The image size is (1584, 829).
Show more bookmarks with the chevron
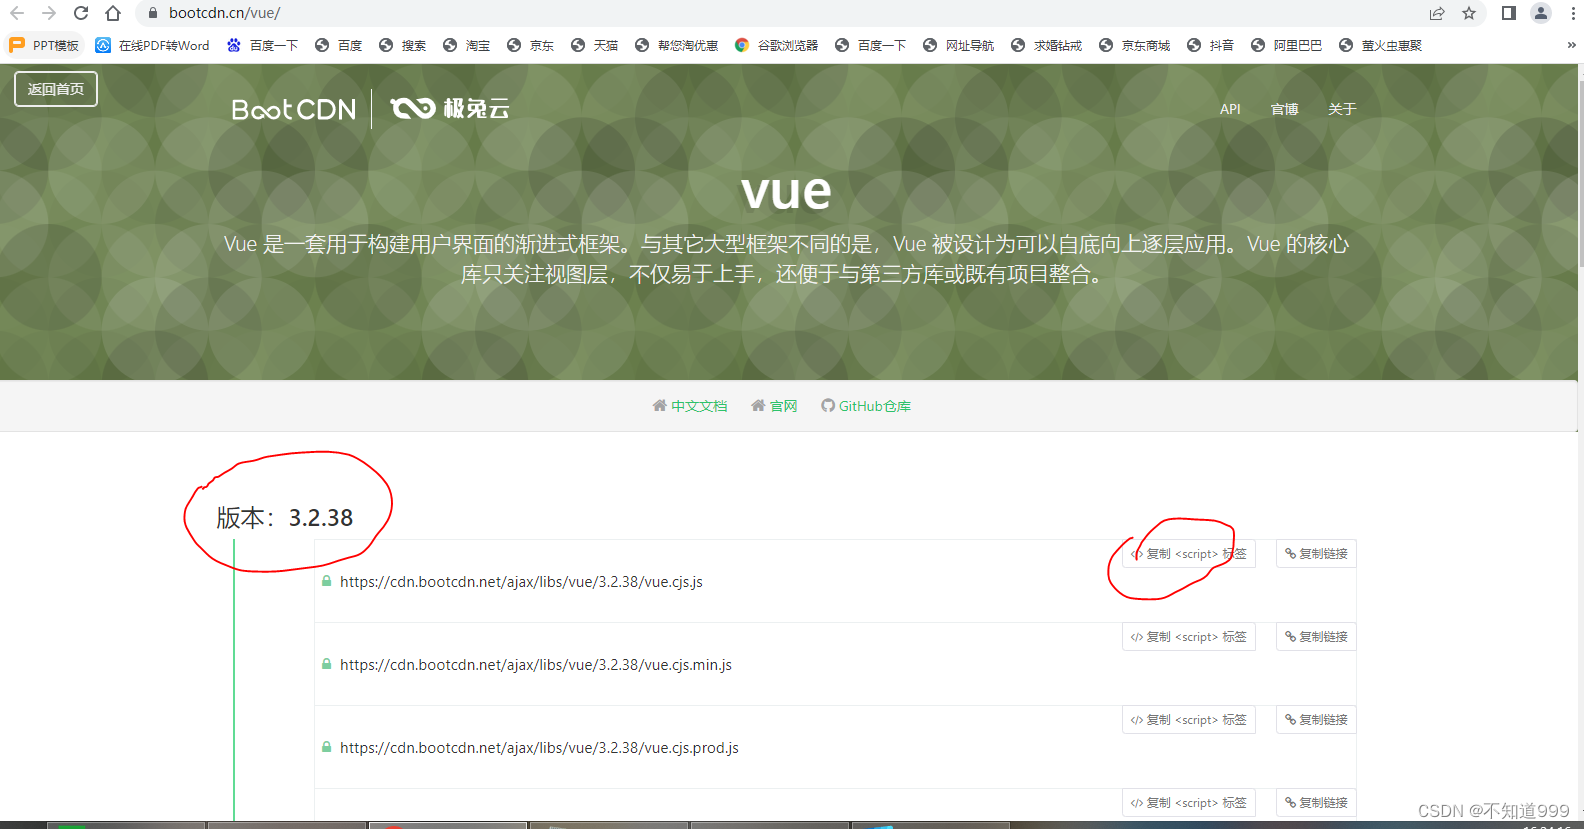click(1572, 45)
